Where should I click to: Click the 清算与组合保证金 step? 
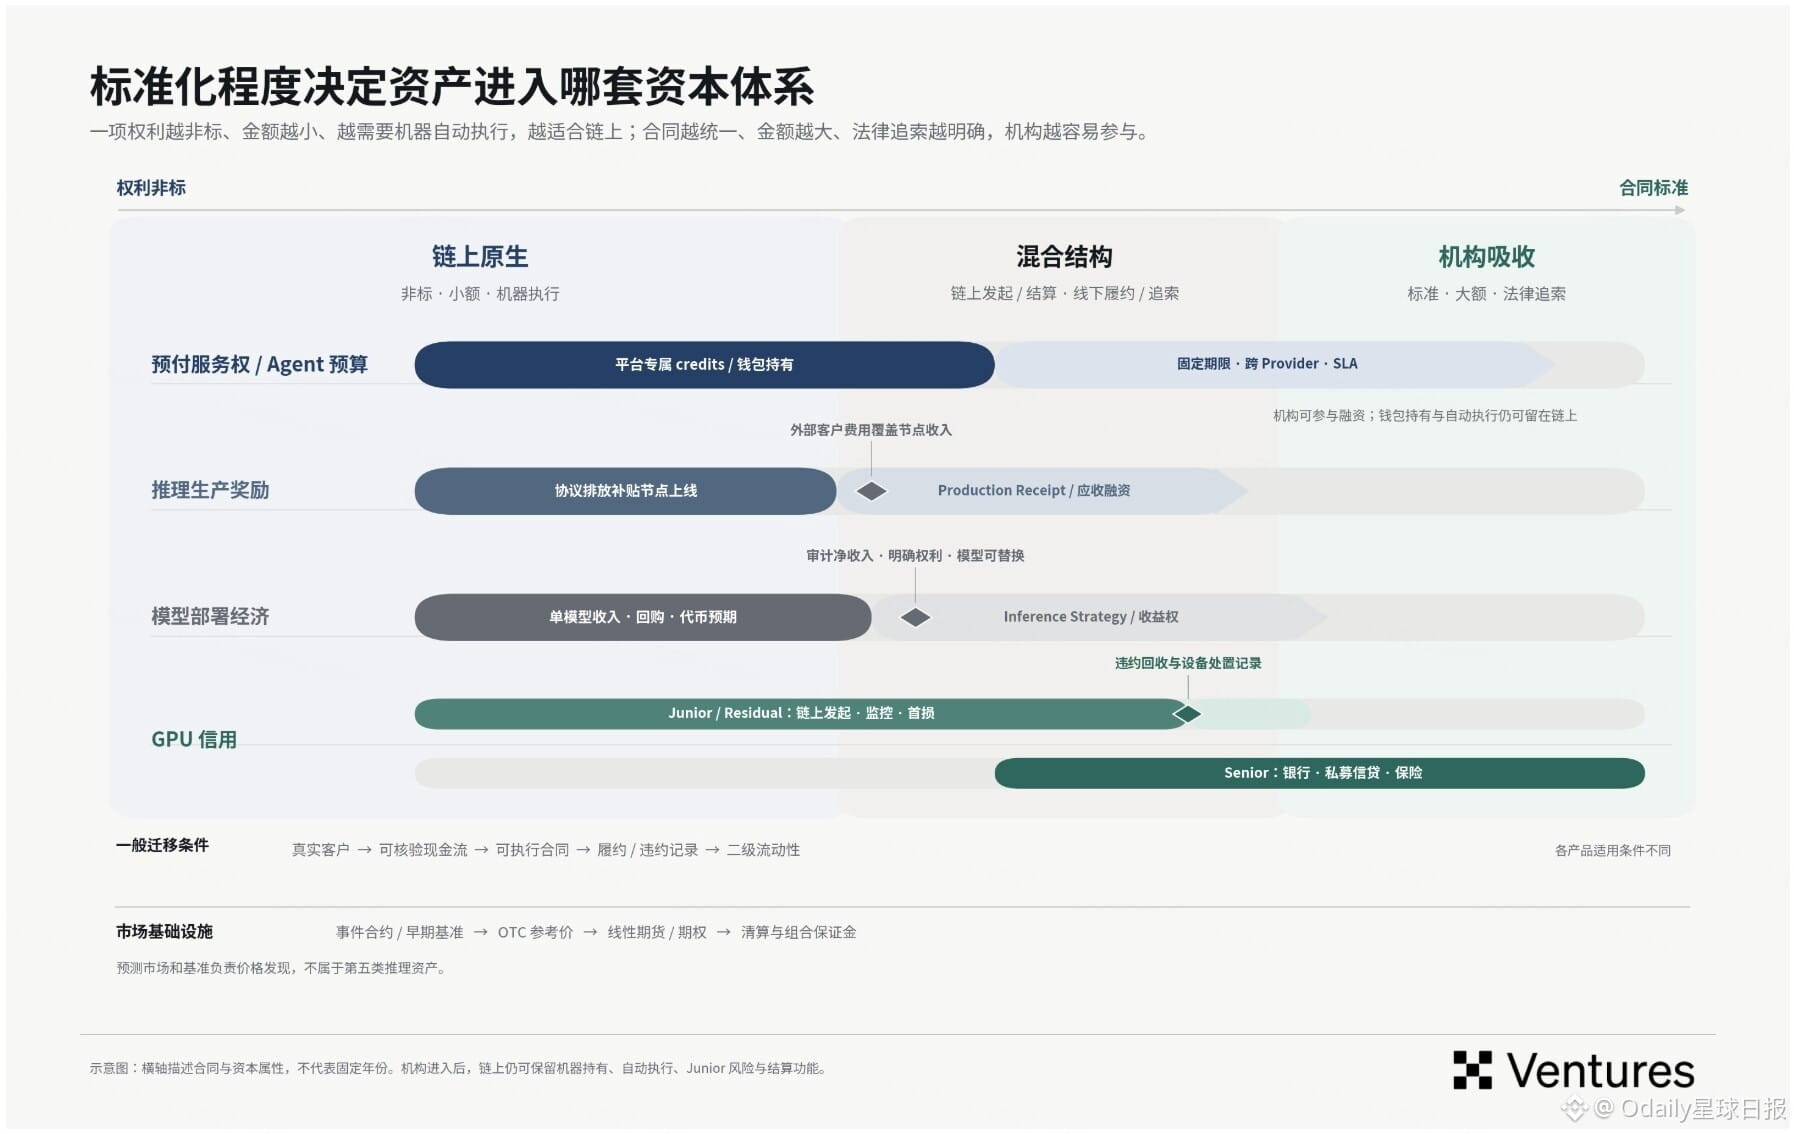798,933
